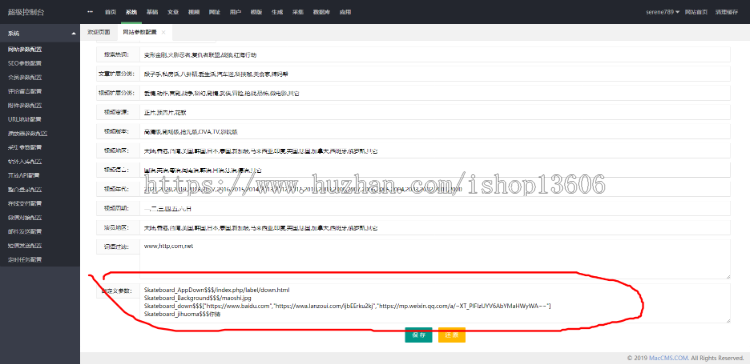
Task: Select 站外入库配置 in sidebar
Action: [25, 161]
